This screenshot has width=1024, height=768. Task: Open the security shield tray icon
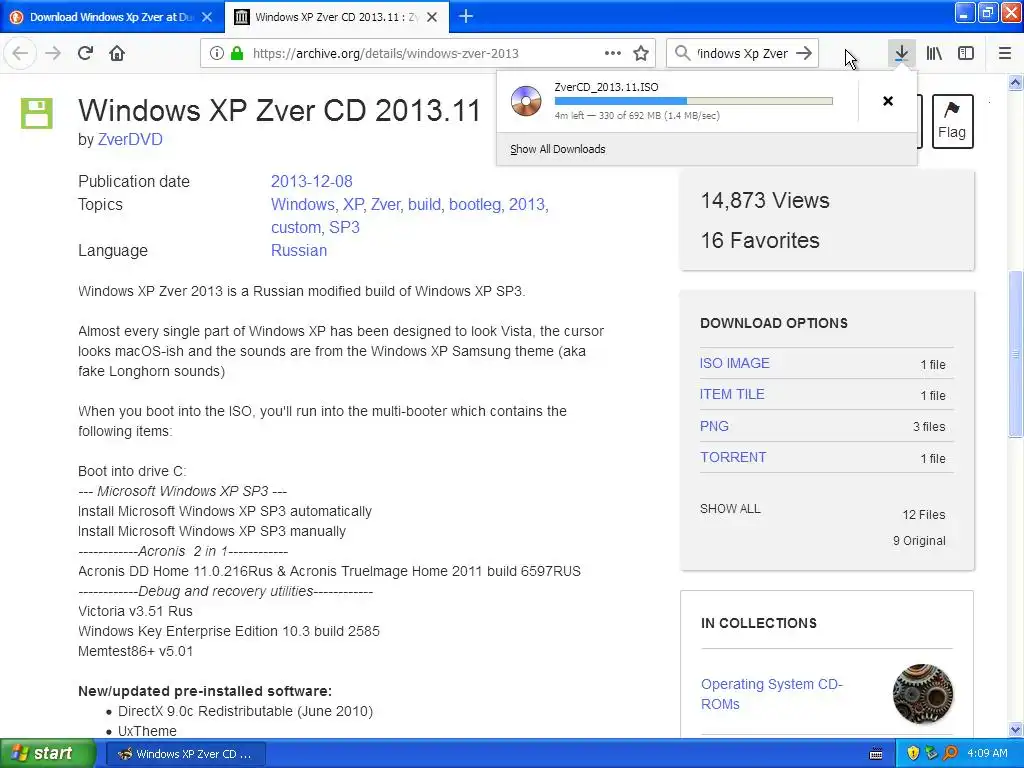click(x=913, y=754)
